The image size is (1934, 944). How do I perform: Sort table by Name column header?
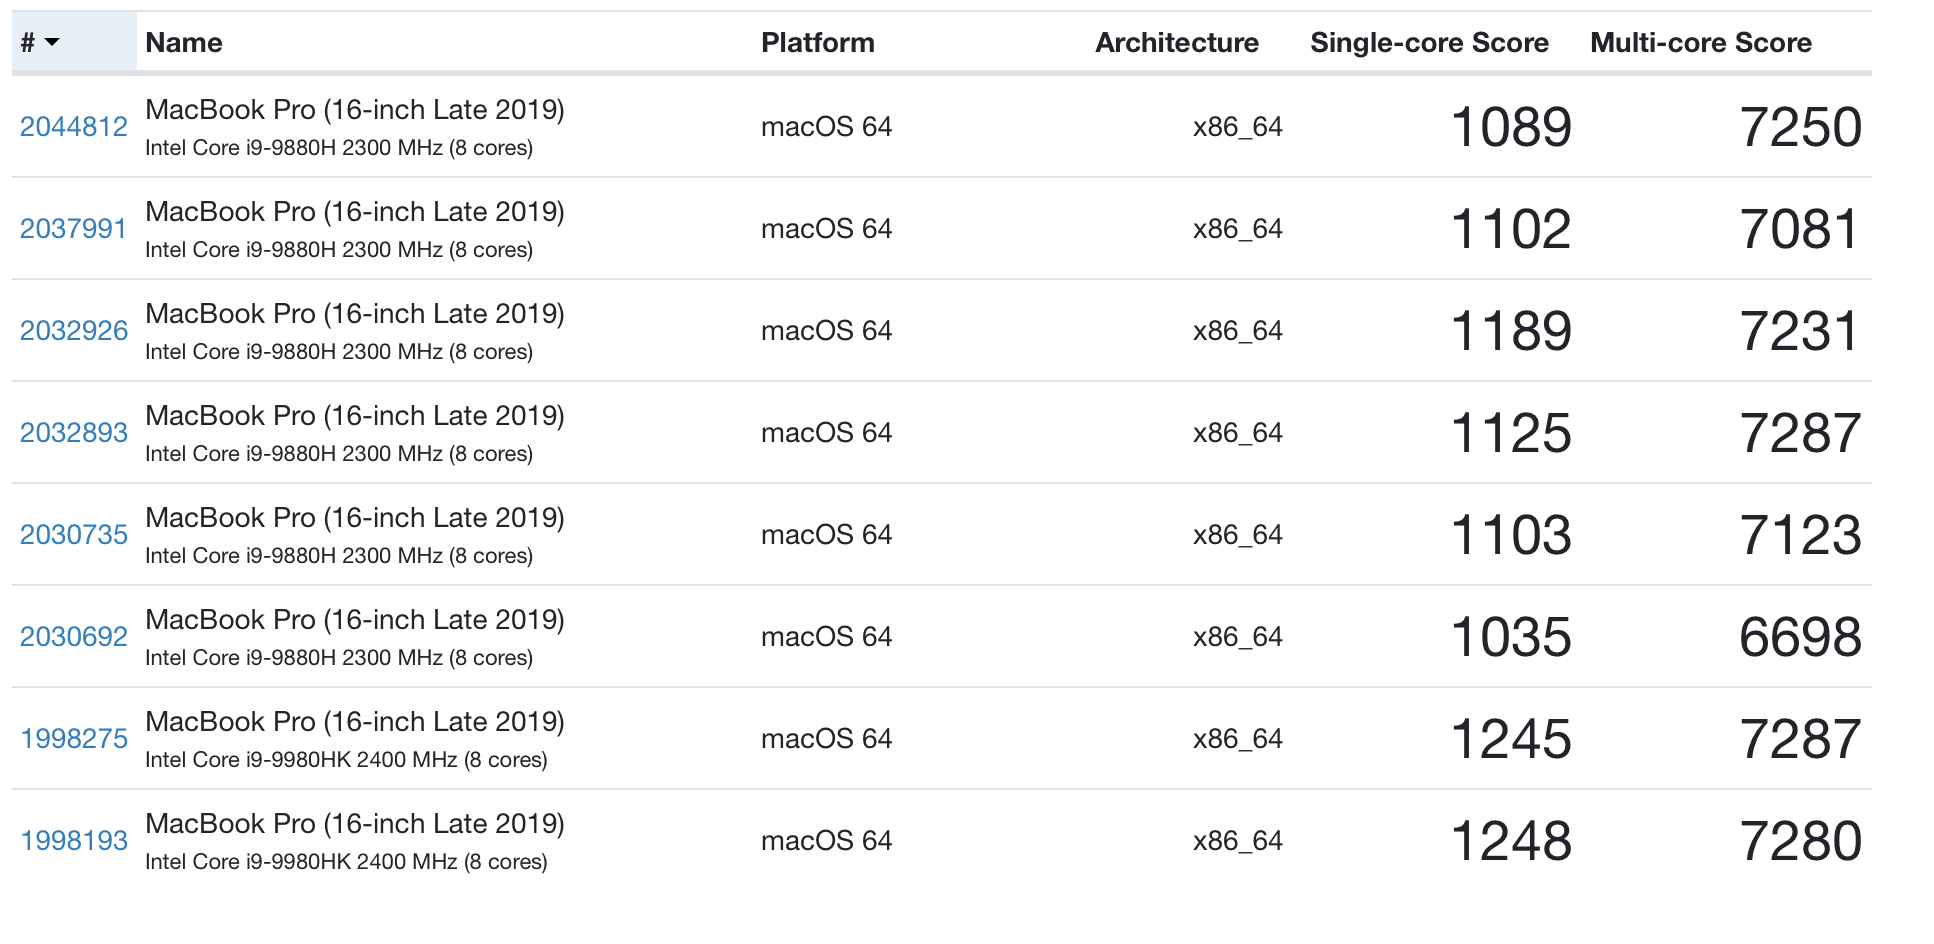point(184,42)
